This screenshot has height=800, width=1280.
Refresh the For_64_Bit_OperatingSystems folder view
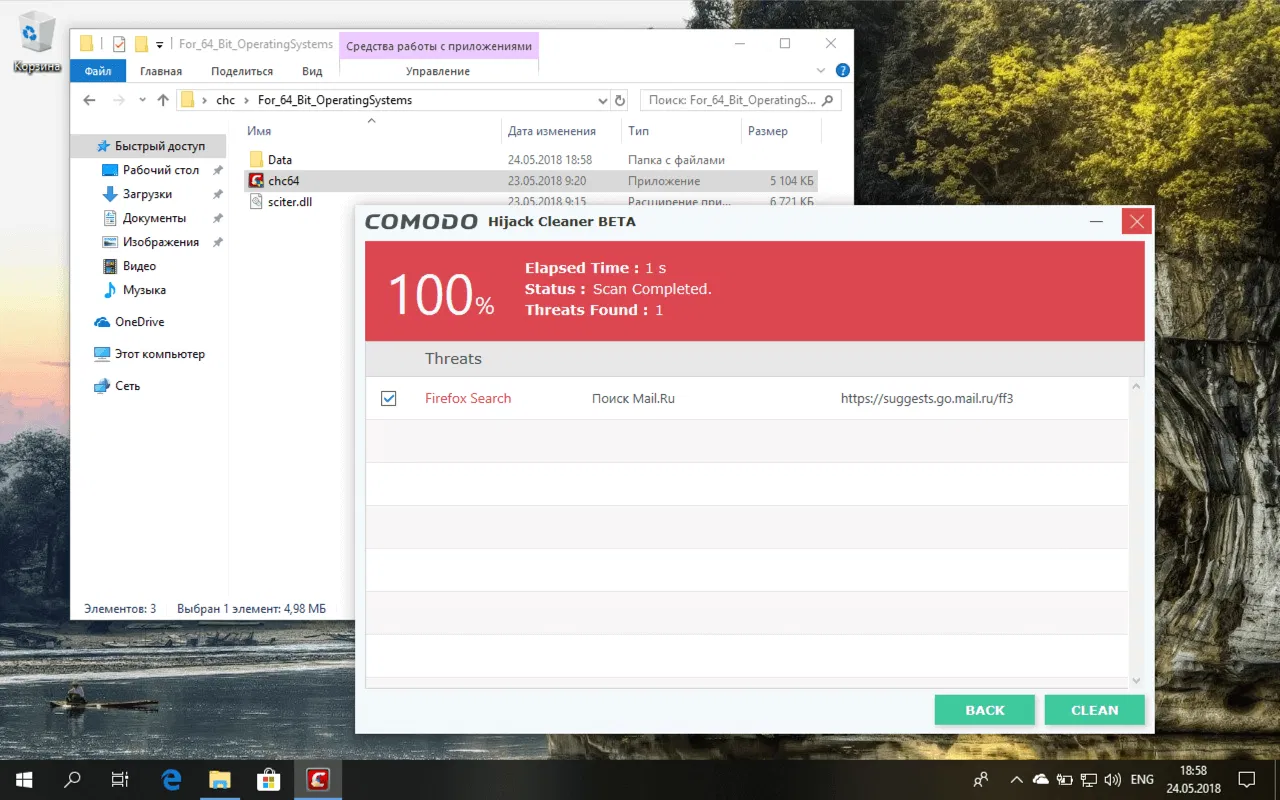click(x=620, y=101)
